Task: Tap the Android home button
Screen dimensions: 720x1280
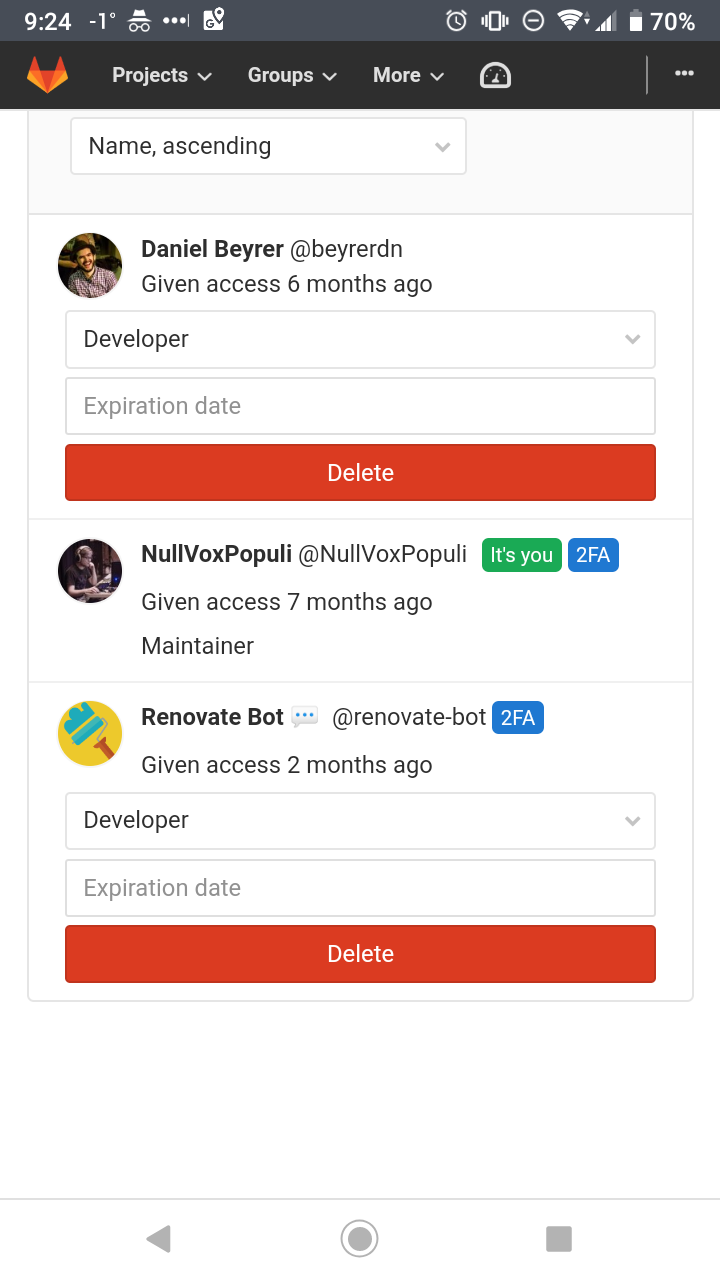Action: (359, 1238)
